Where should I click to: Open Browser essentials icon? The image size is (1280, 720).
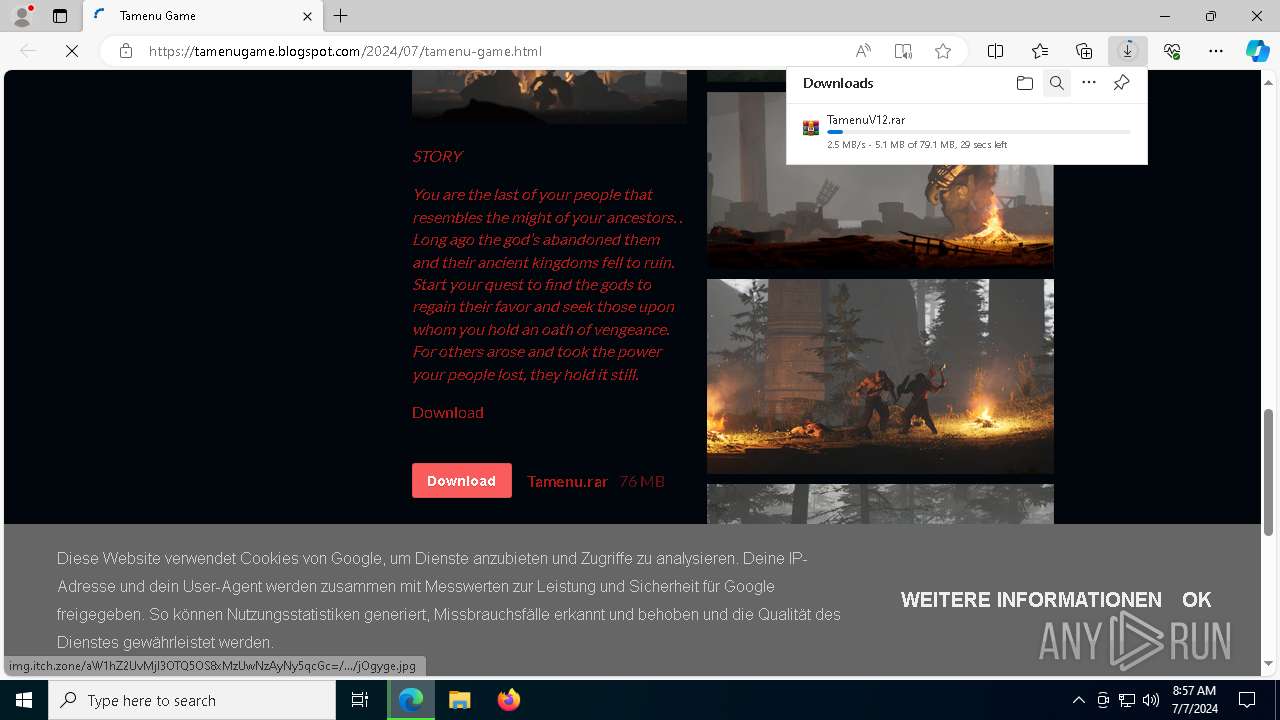tap(1172, 51)
